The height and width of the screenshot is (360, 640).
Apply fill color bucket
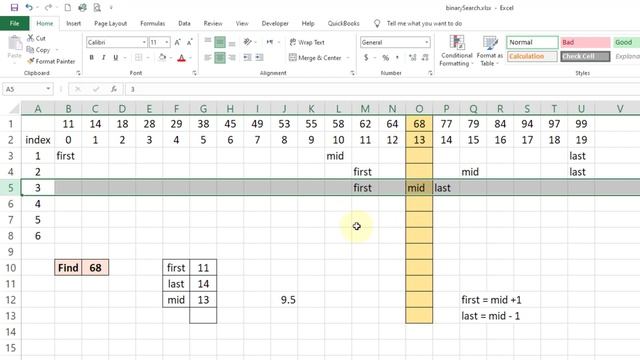pyautogui.click(x=162, y=58)
